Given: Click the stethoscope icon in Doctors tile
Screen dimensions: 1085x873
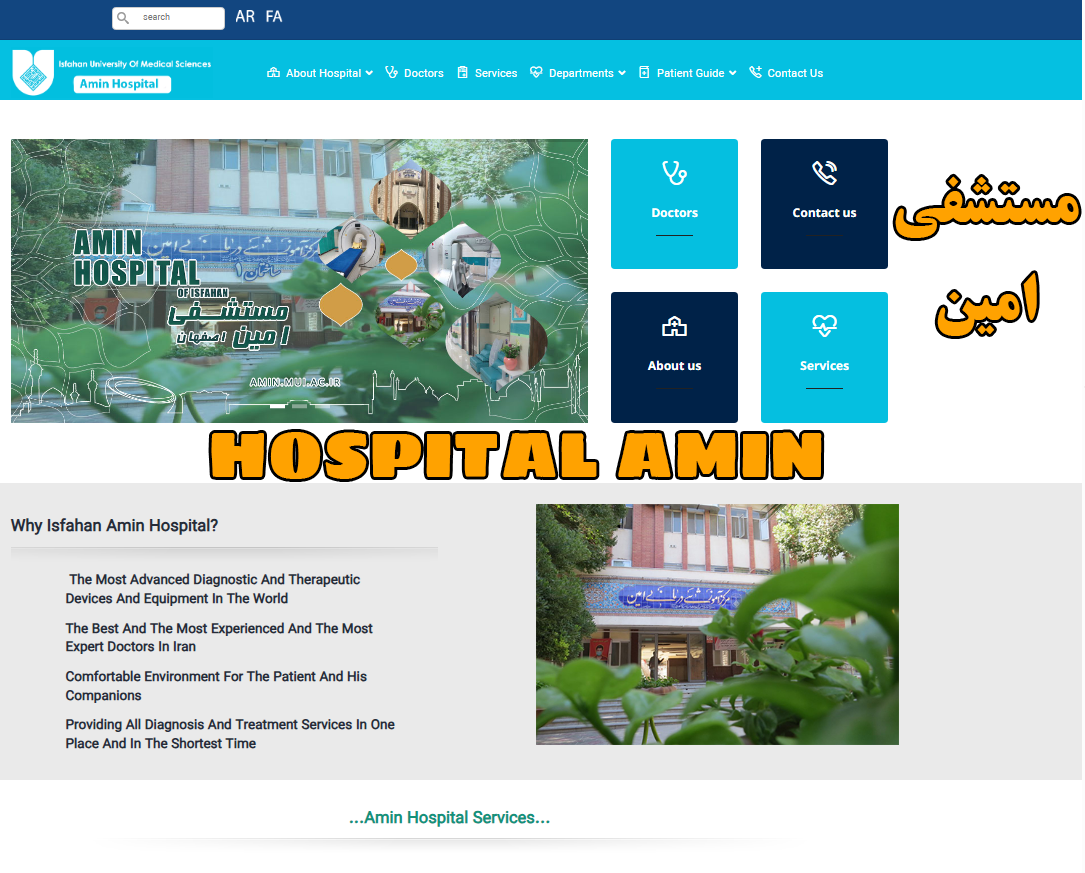Looking at the screenshot, I should (x=675, y=173).
